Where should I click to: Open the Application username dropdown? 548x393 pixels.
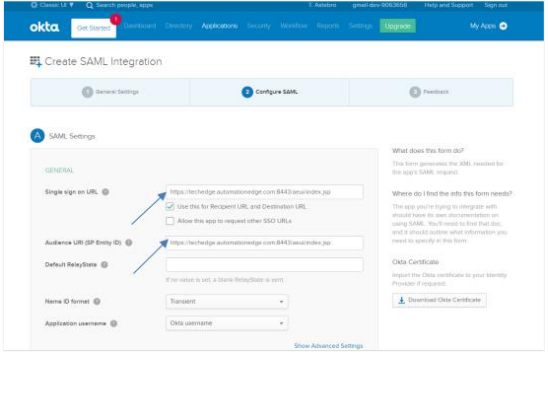(227, 323)
